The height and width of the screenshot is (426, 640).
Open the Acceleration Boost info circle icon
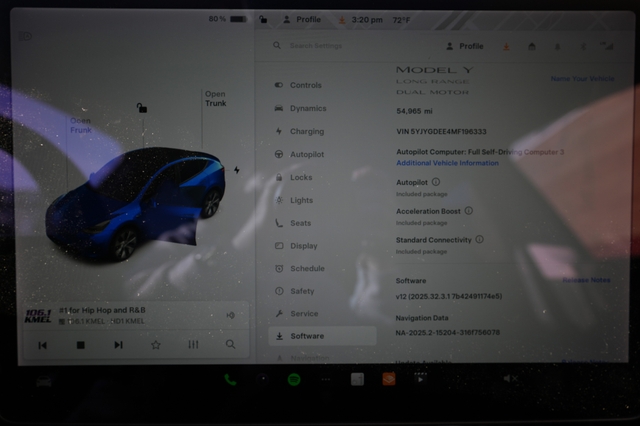[x=469, y=211]
